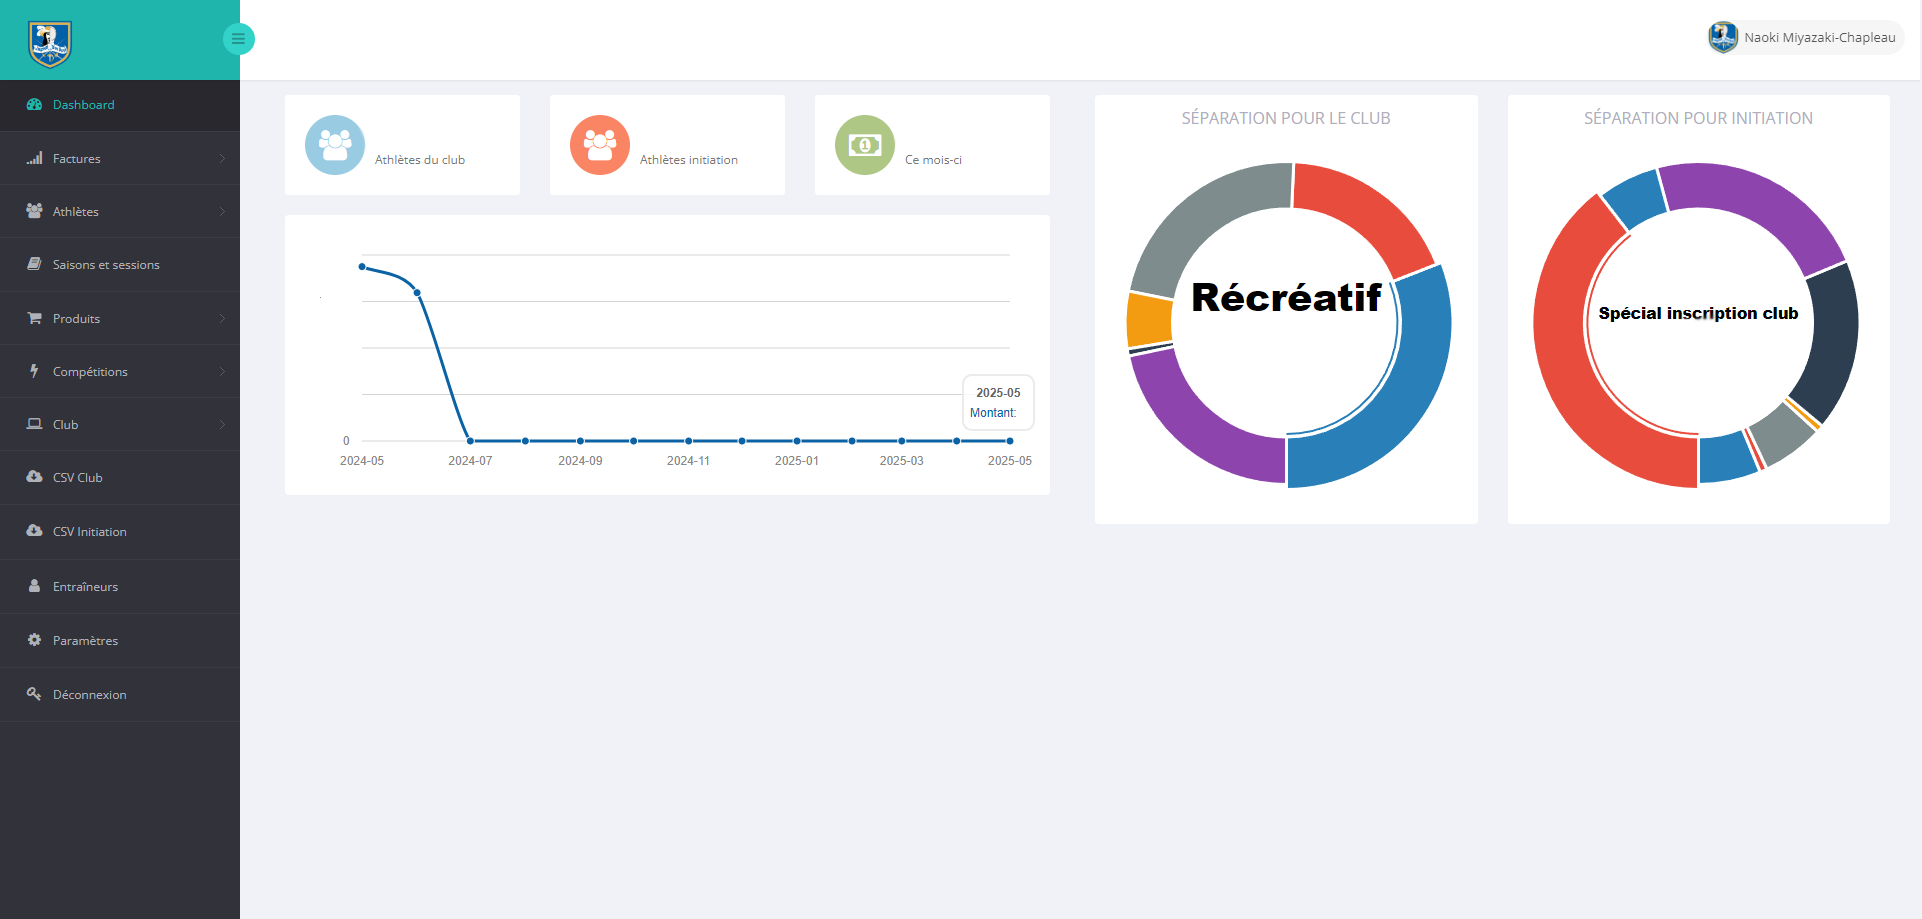Click the orange Athlètes initiation icon
1922x919 pixels.
(600, 145)
